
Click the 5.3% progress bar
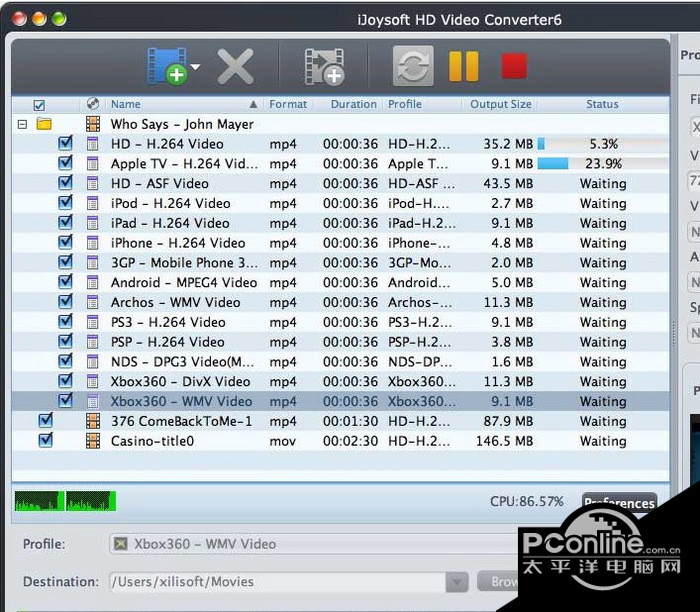pyautogui.click(x=603, y=144)
